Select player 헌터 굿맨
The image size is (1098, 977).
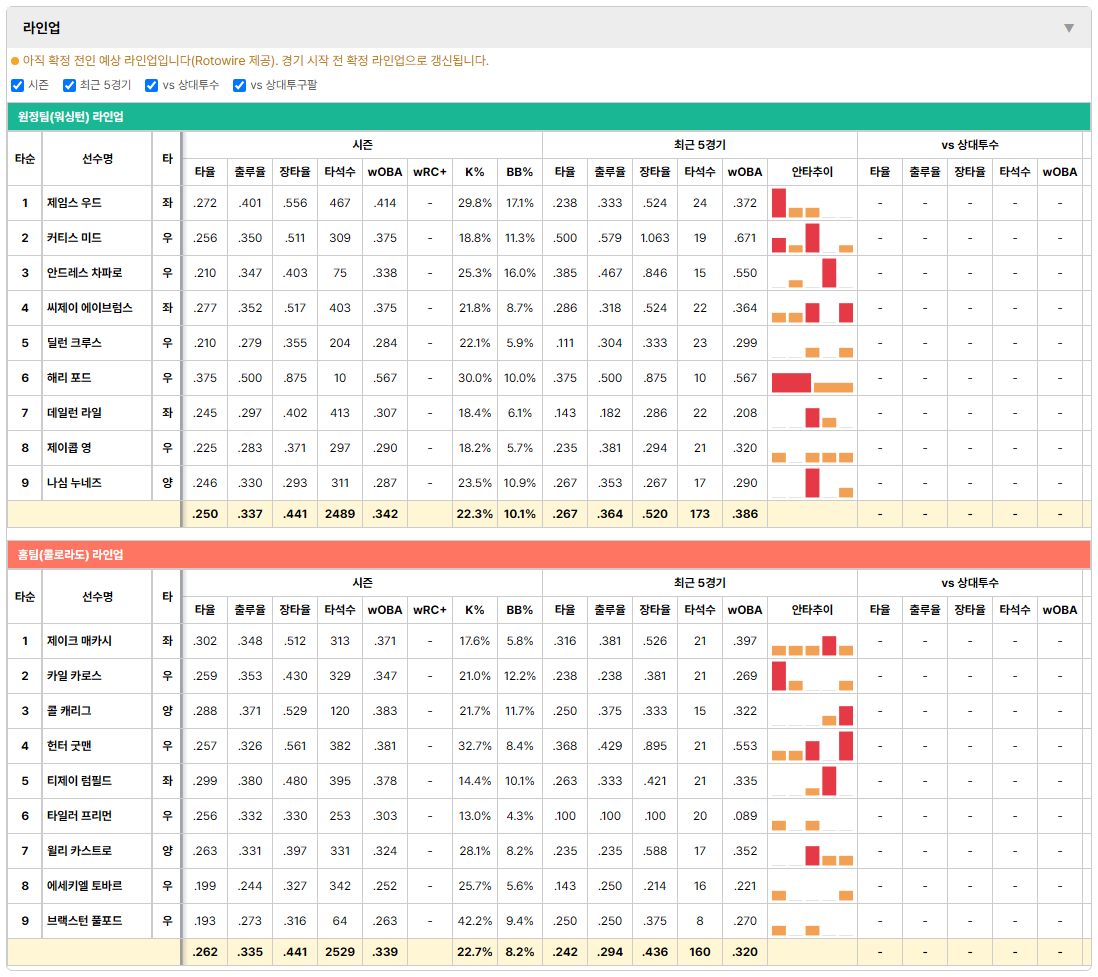click(x=69, y=746)
